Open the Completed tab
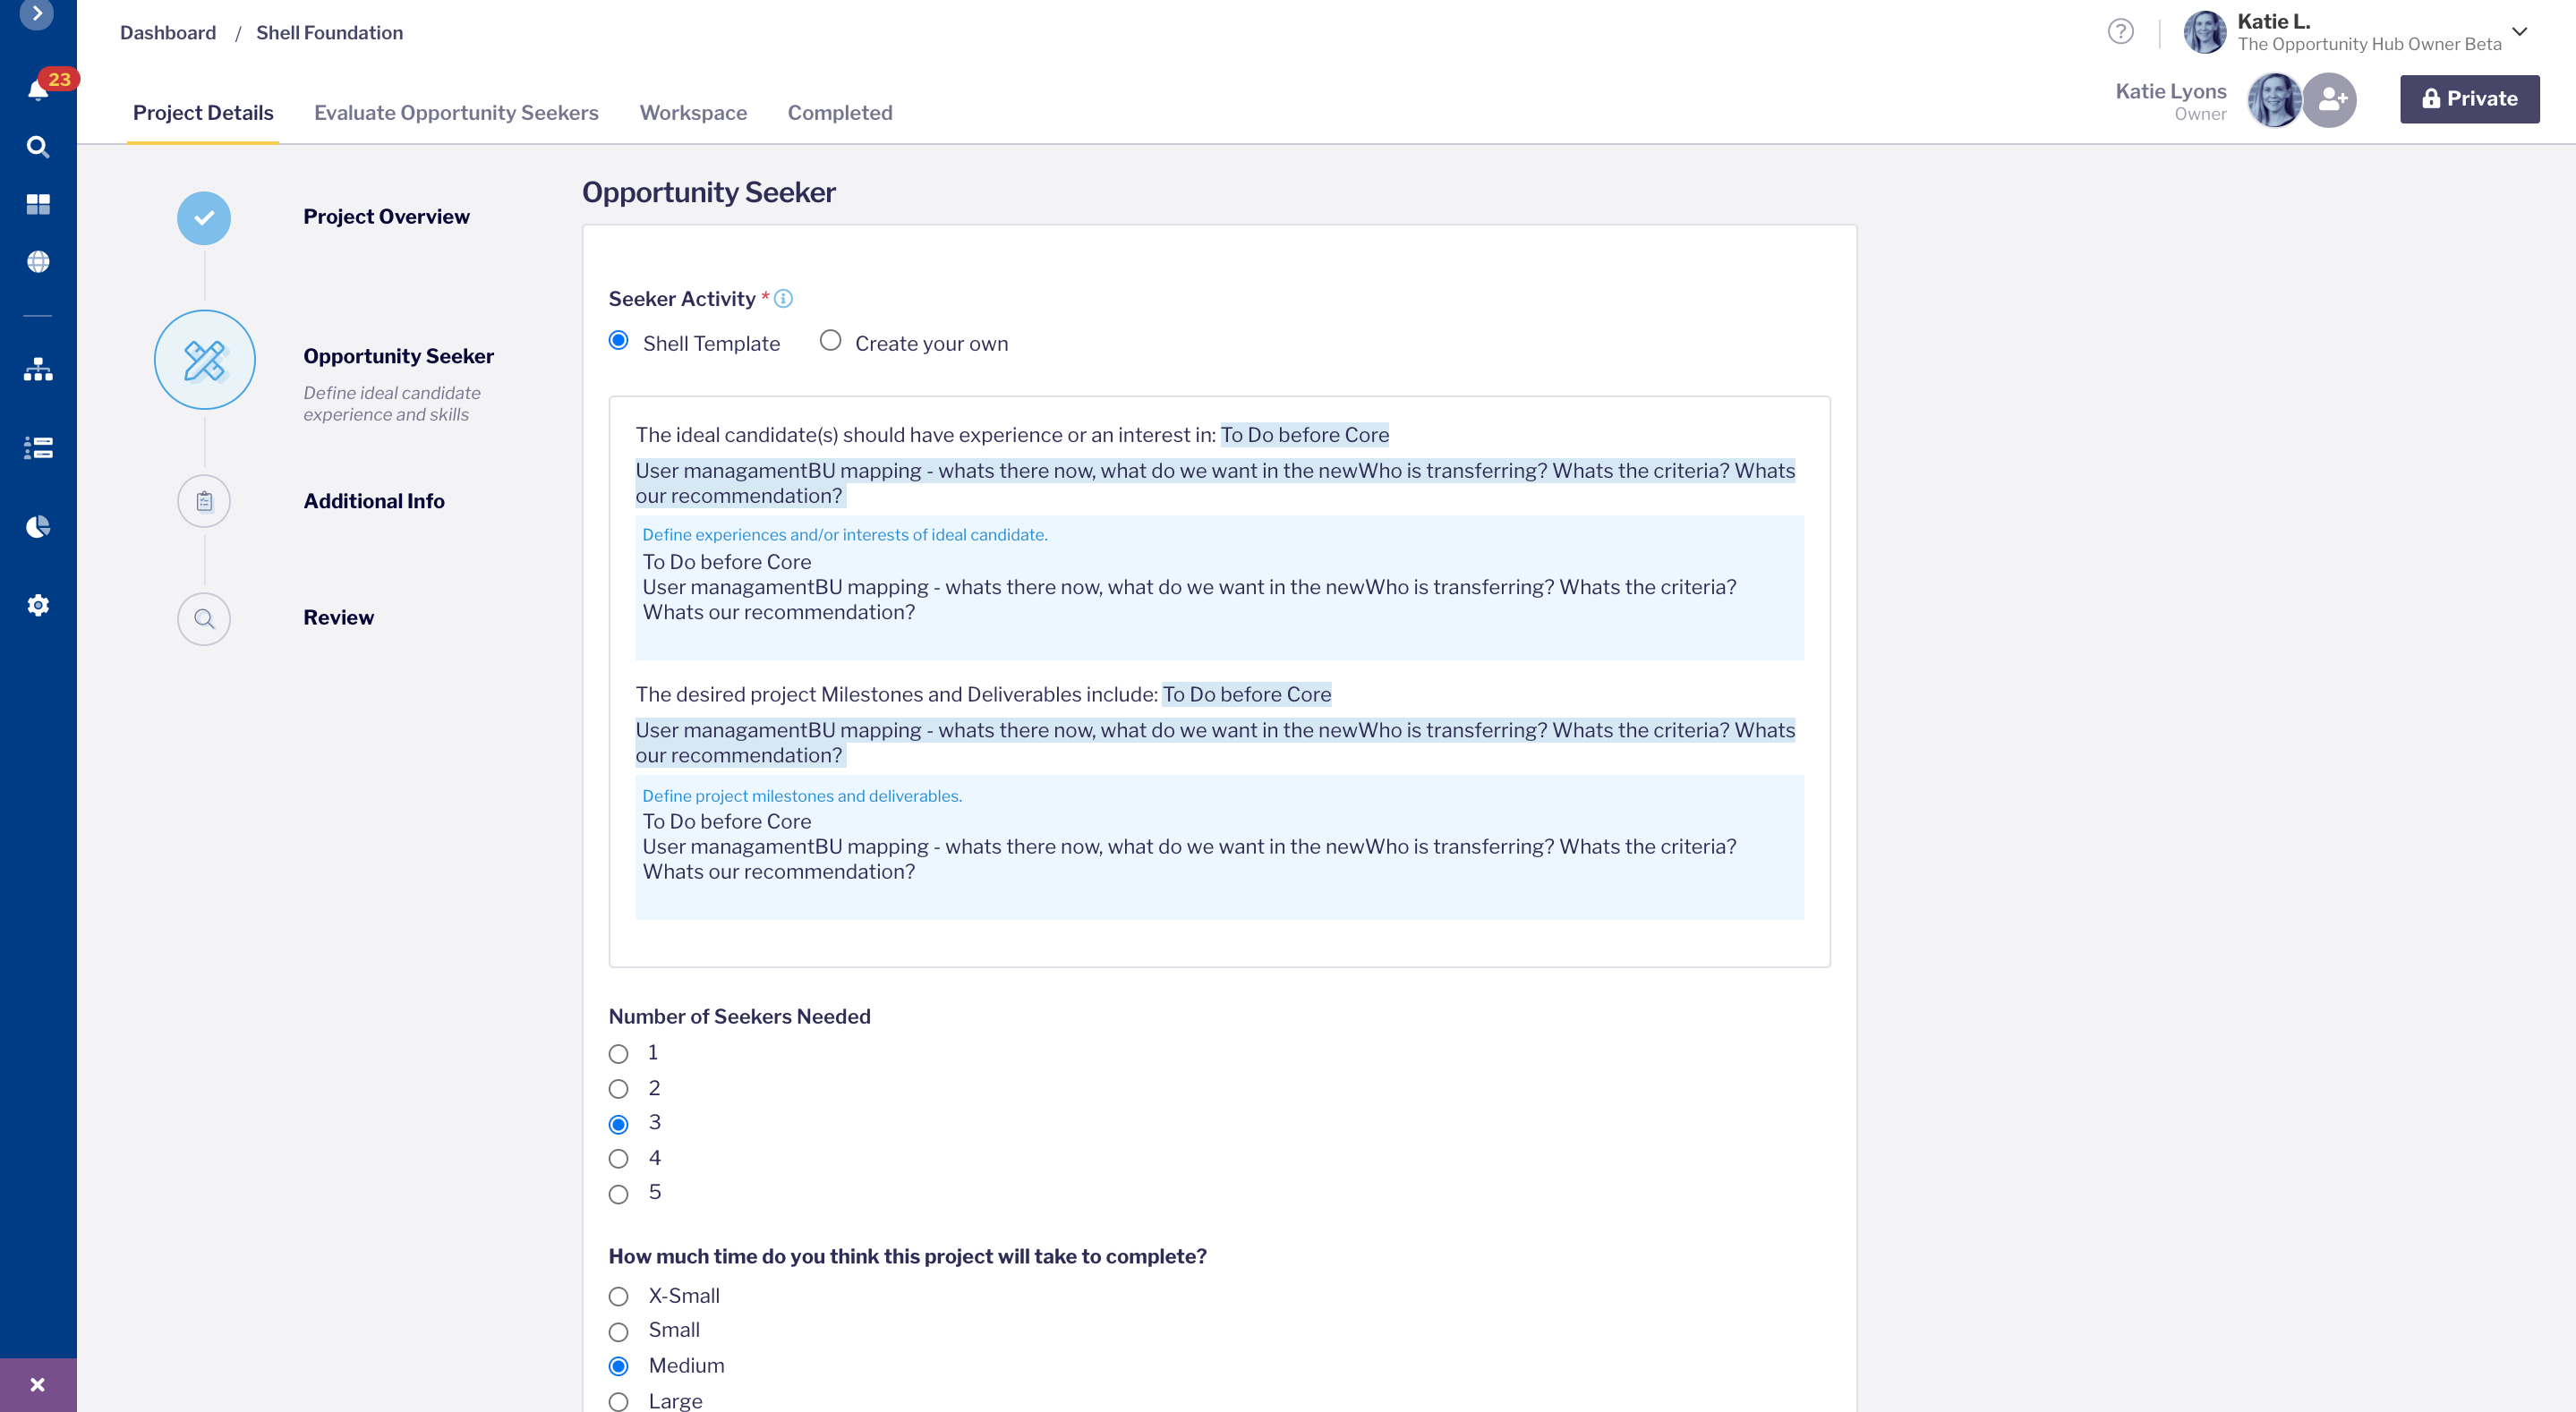This screenshot has height=1412, width=2576. [839, 113]
